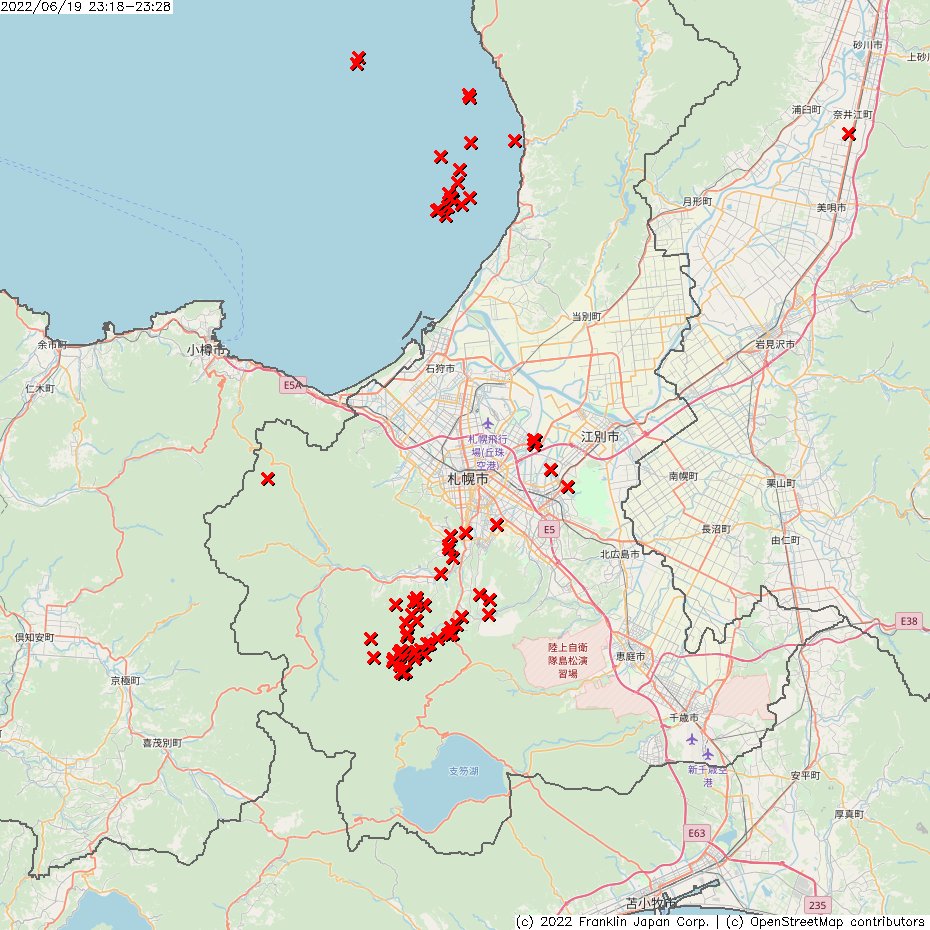Screen dimensions: 930x930
Task: Click the 仁木町 town label
Action: (40, 388)
